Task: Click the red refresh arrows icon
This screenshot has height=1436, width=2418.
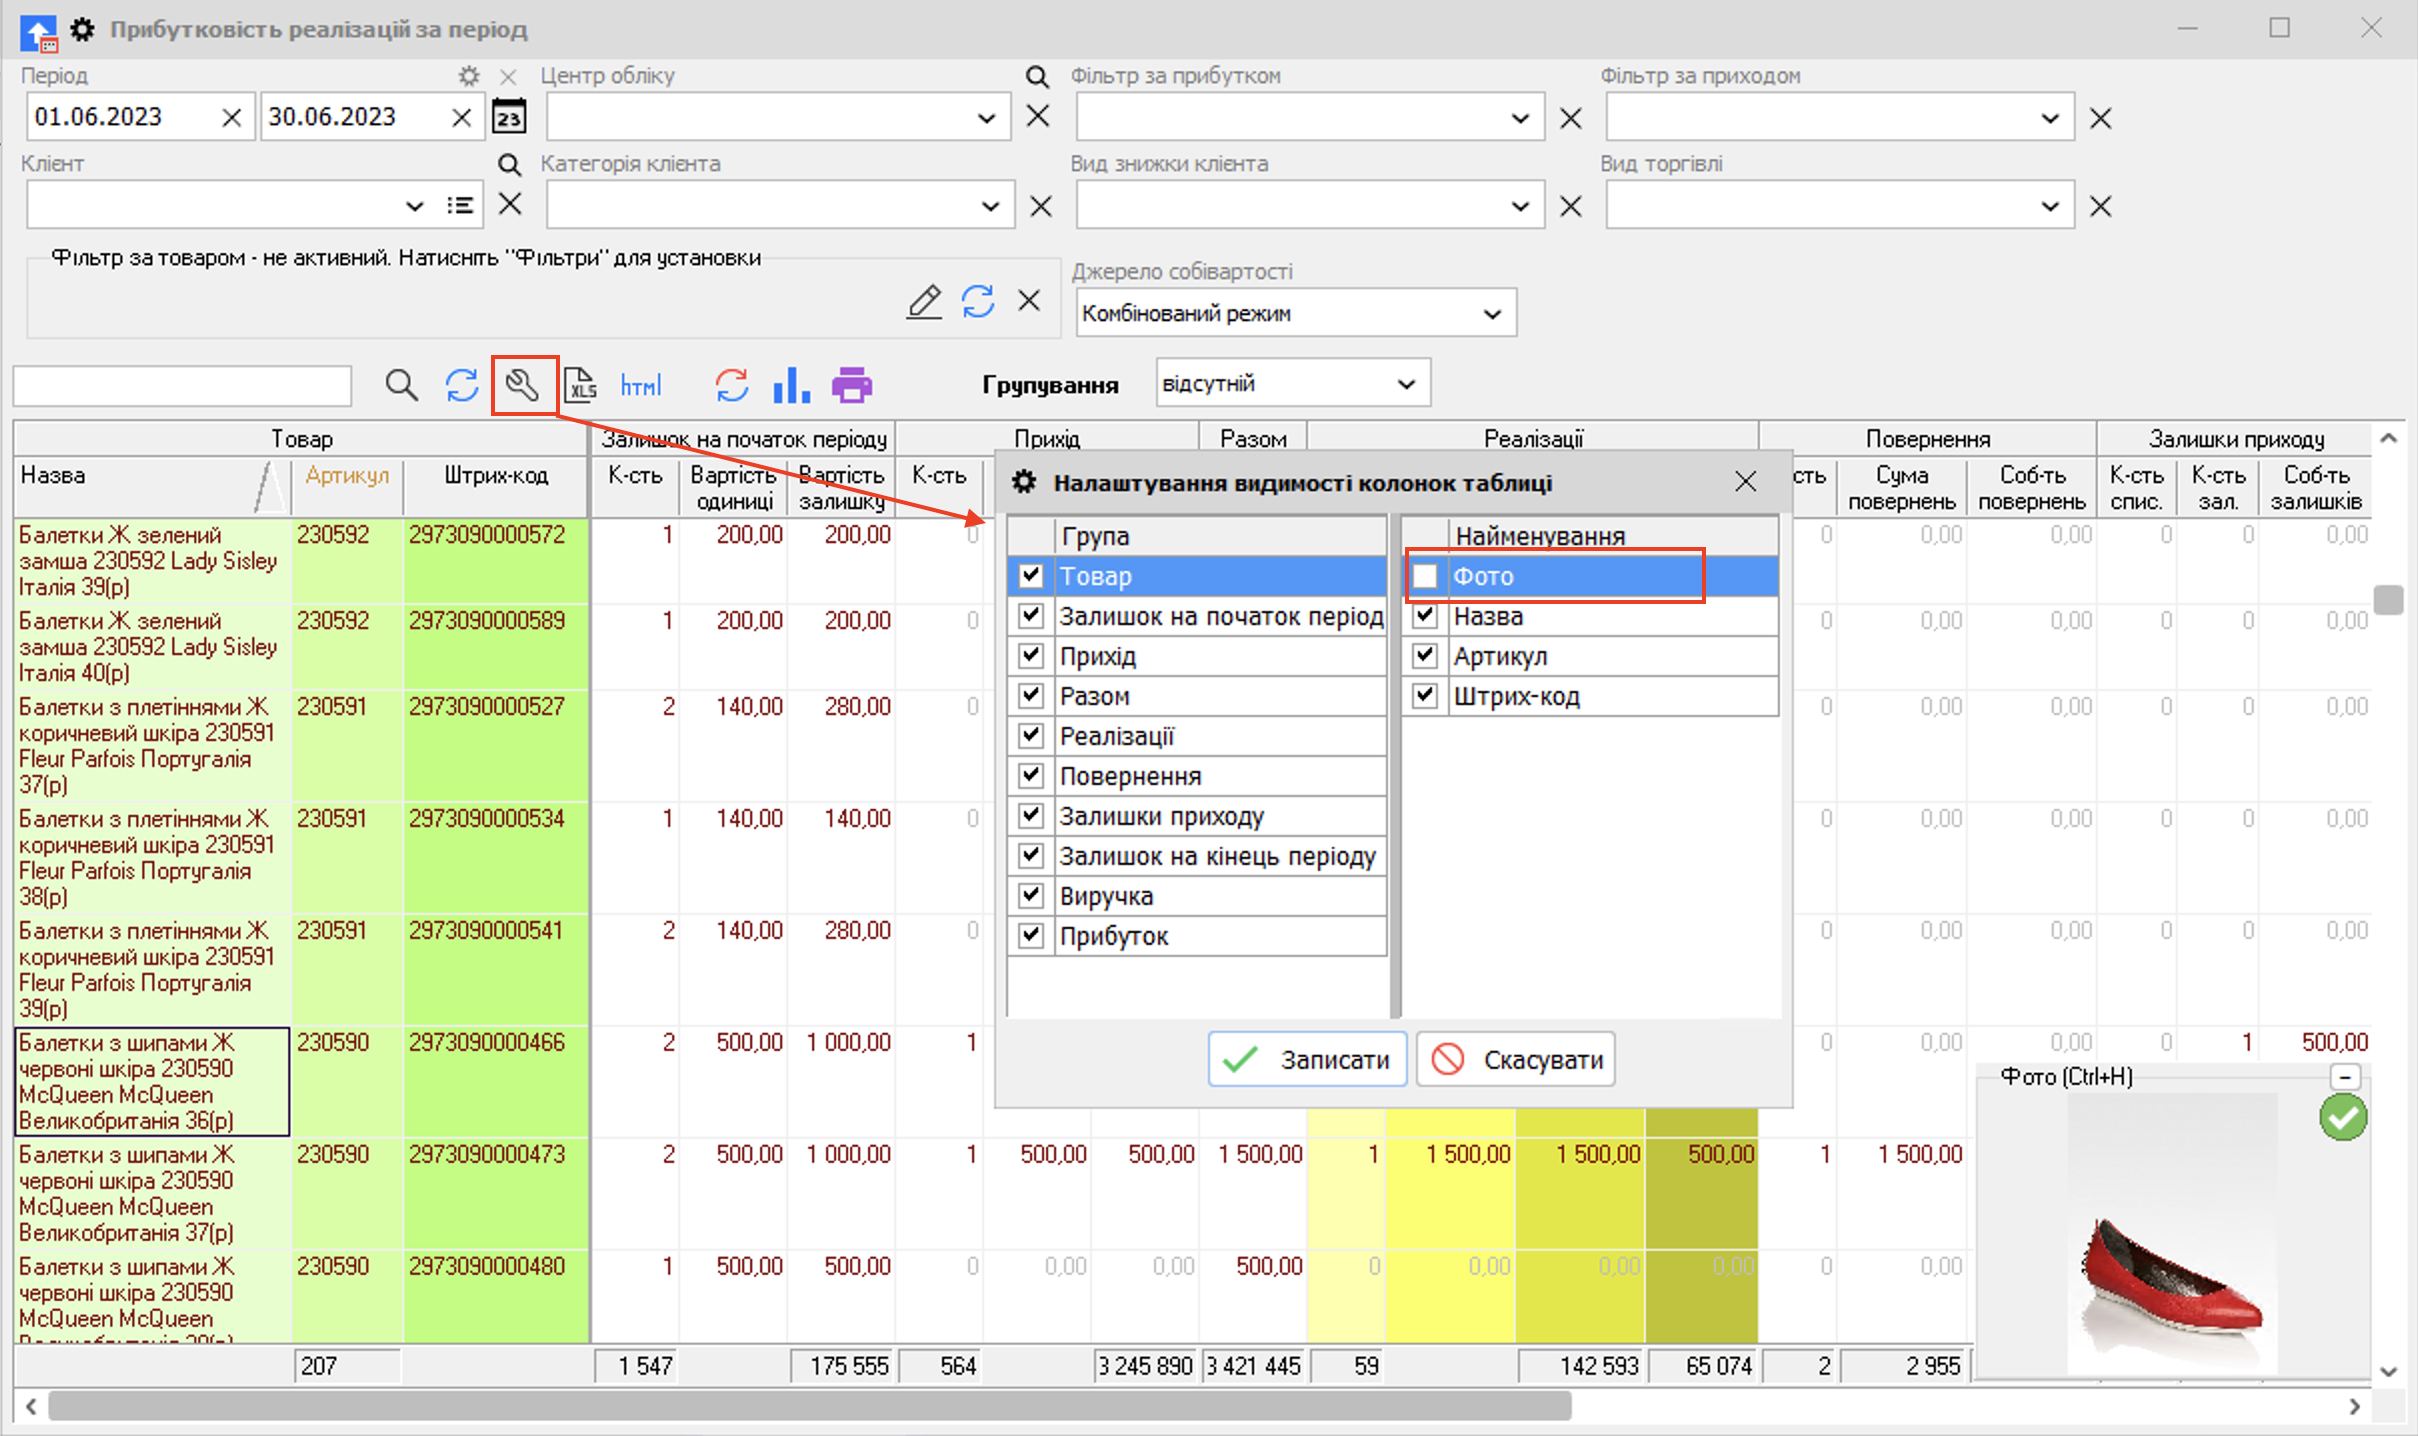Action: coord(731,385)
